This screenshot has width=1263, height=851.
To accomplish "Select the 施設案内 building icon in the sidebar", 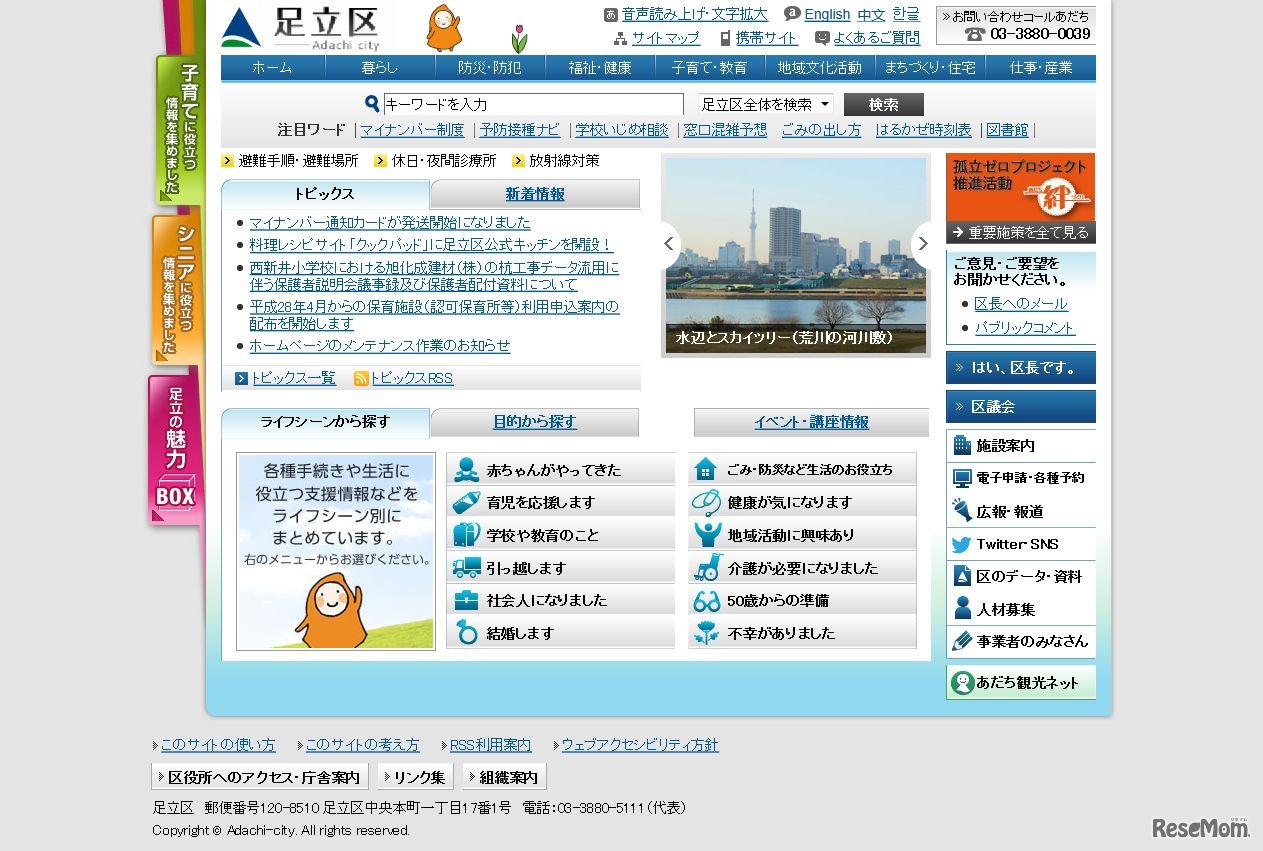I will click(x=961, y=446).
